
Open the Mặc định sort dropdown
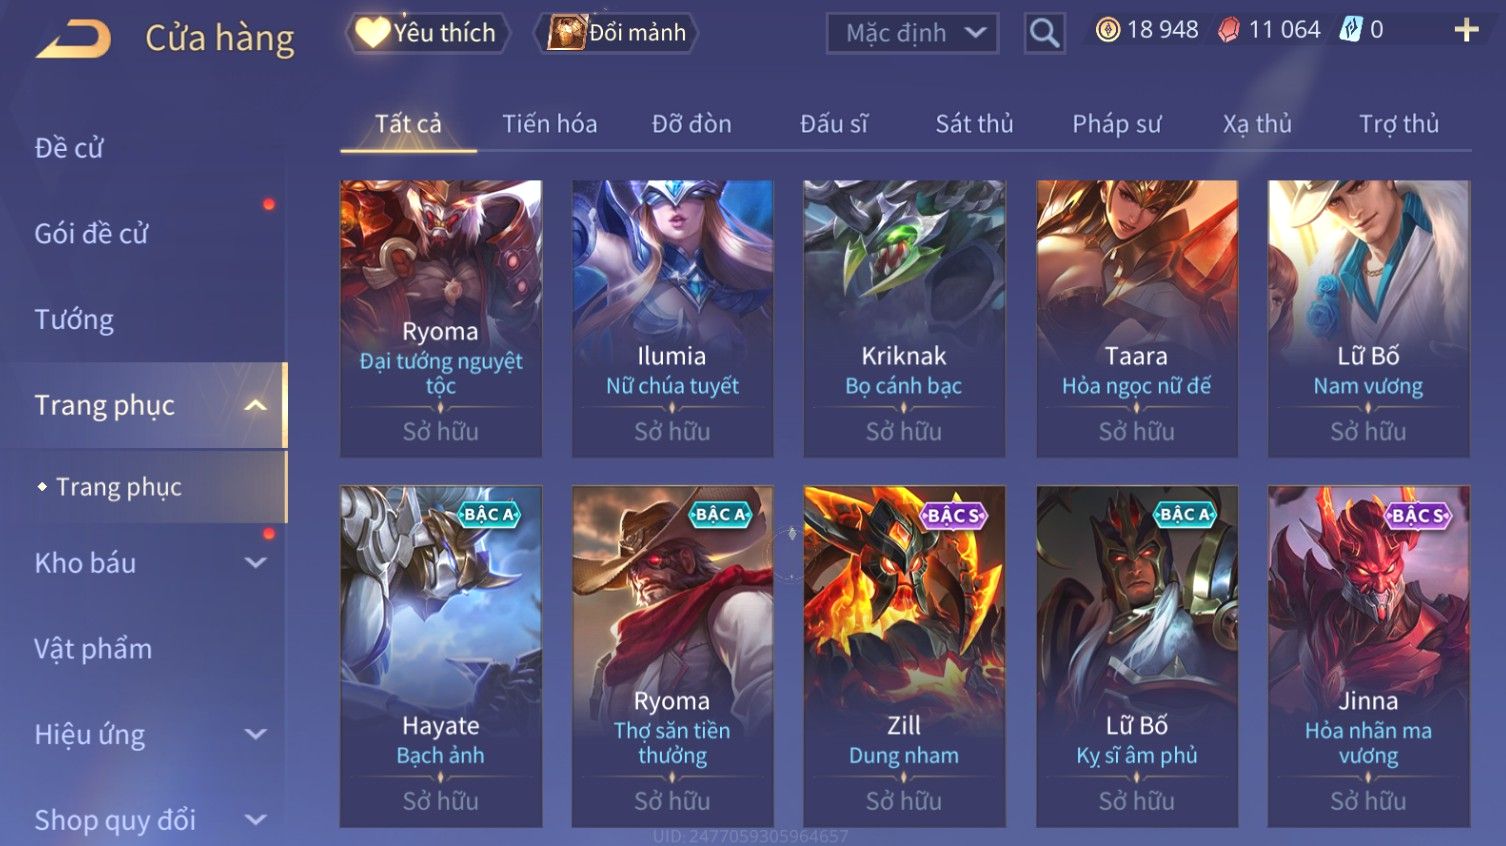pyautogui.click(x=912, y=33)
